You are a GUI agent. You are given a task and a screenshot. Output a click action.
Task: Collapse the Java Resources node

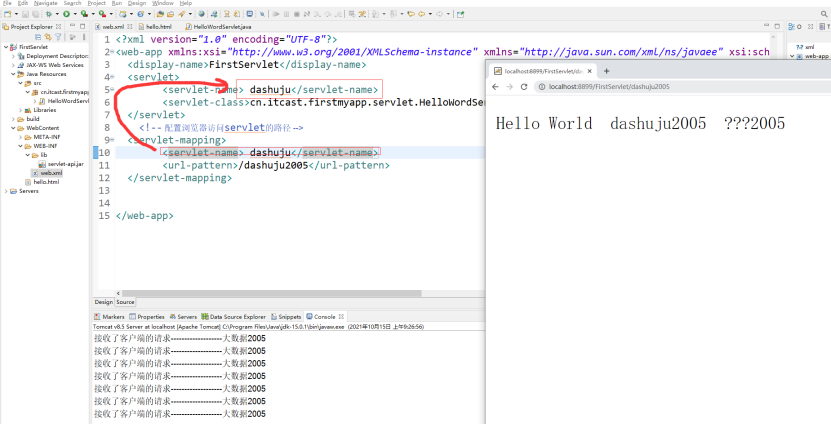point(13,74)
